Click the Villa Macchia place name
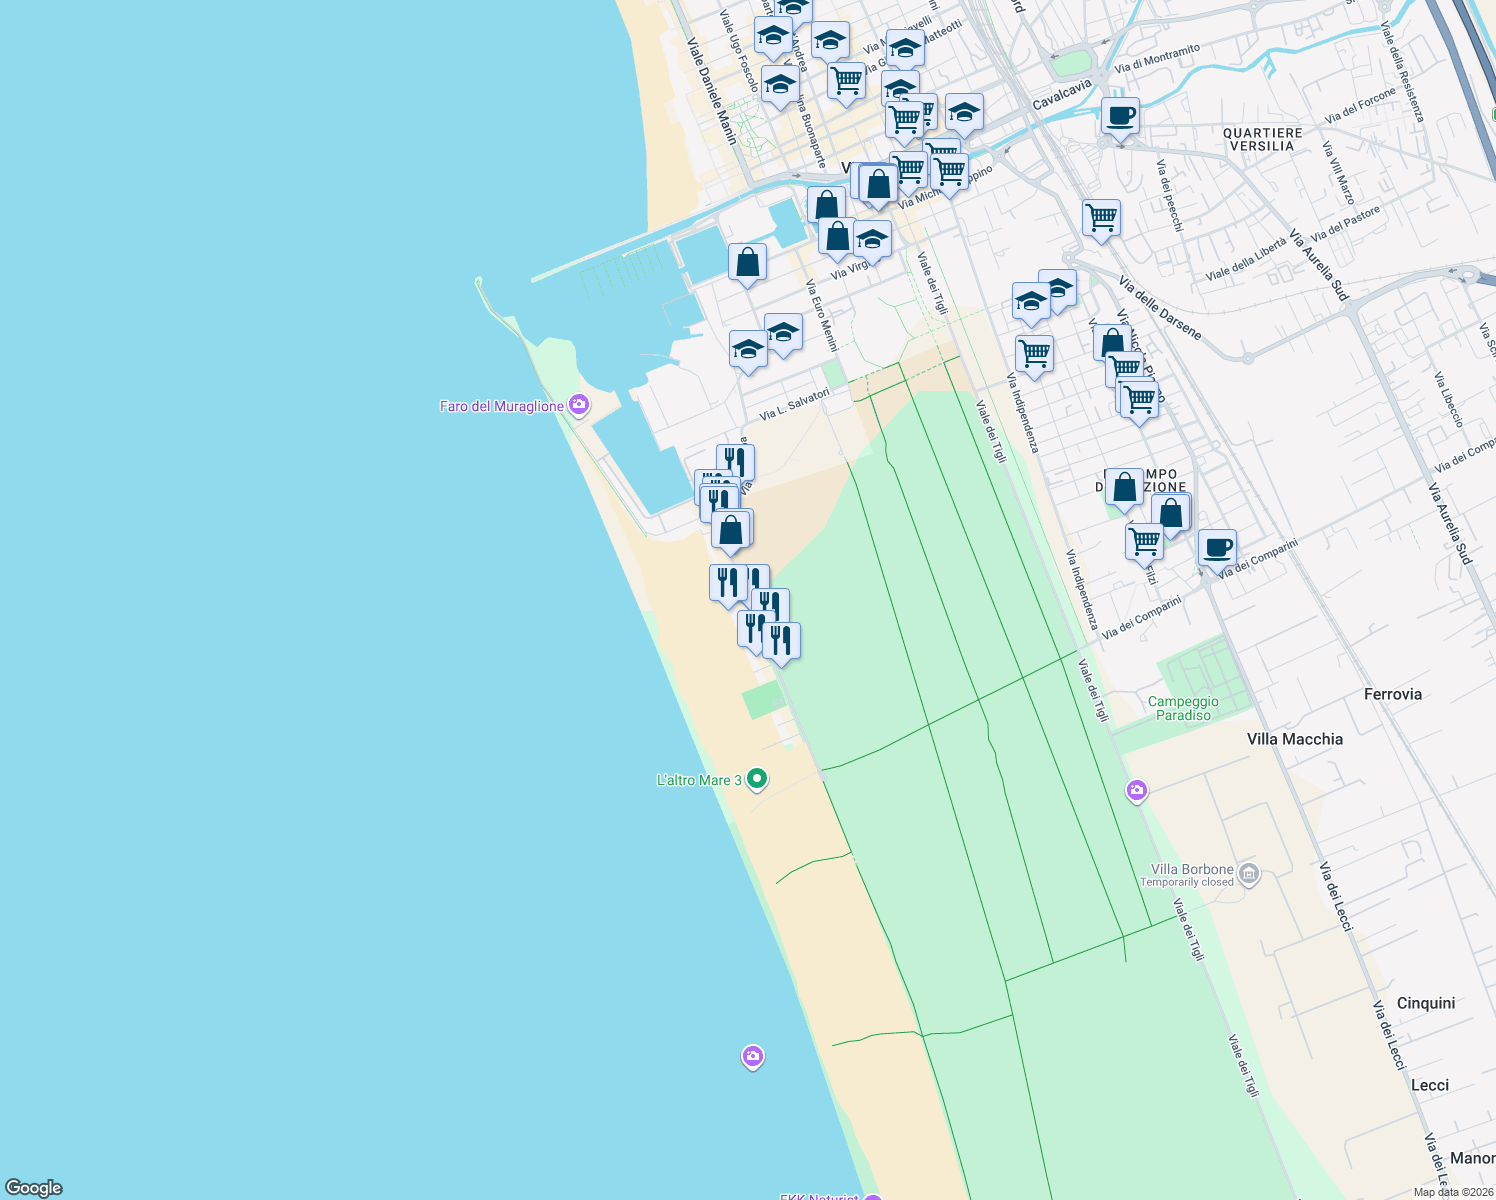The image size is (1496, 1200). click(1294, 739)
